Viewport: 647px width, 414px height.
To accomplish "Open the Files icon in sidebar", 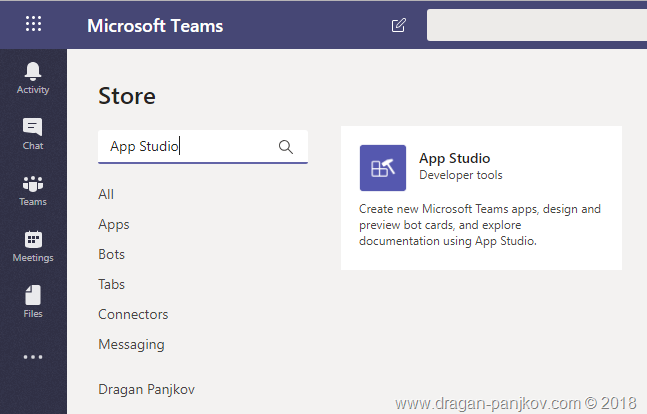I will 33,296.
